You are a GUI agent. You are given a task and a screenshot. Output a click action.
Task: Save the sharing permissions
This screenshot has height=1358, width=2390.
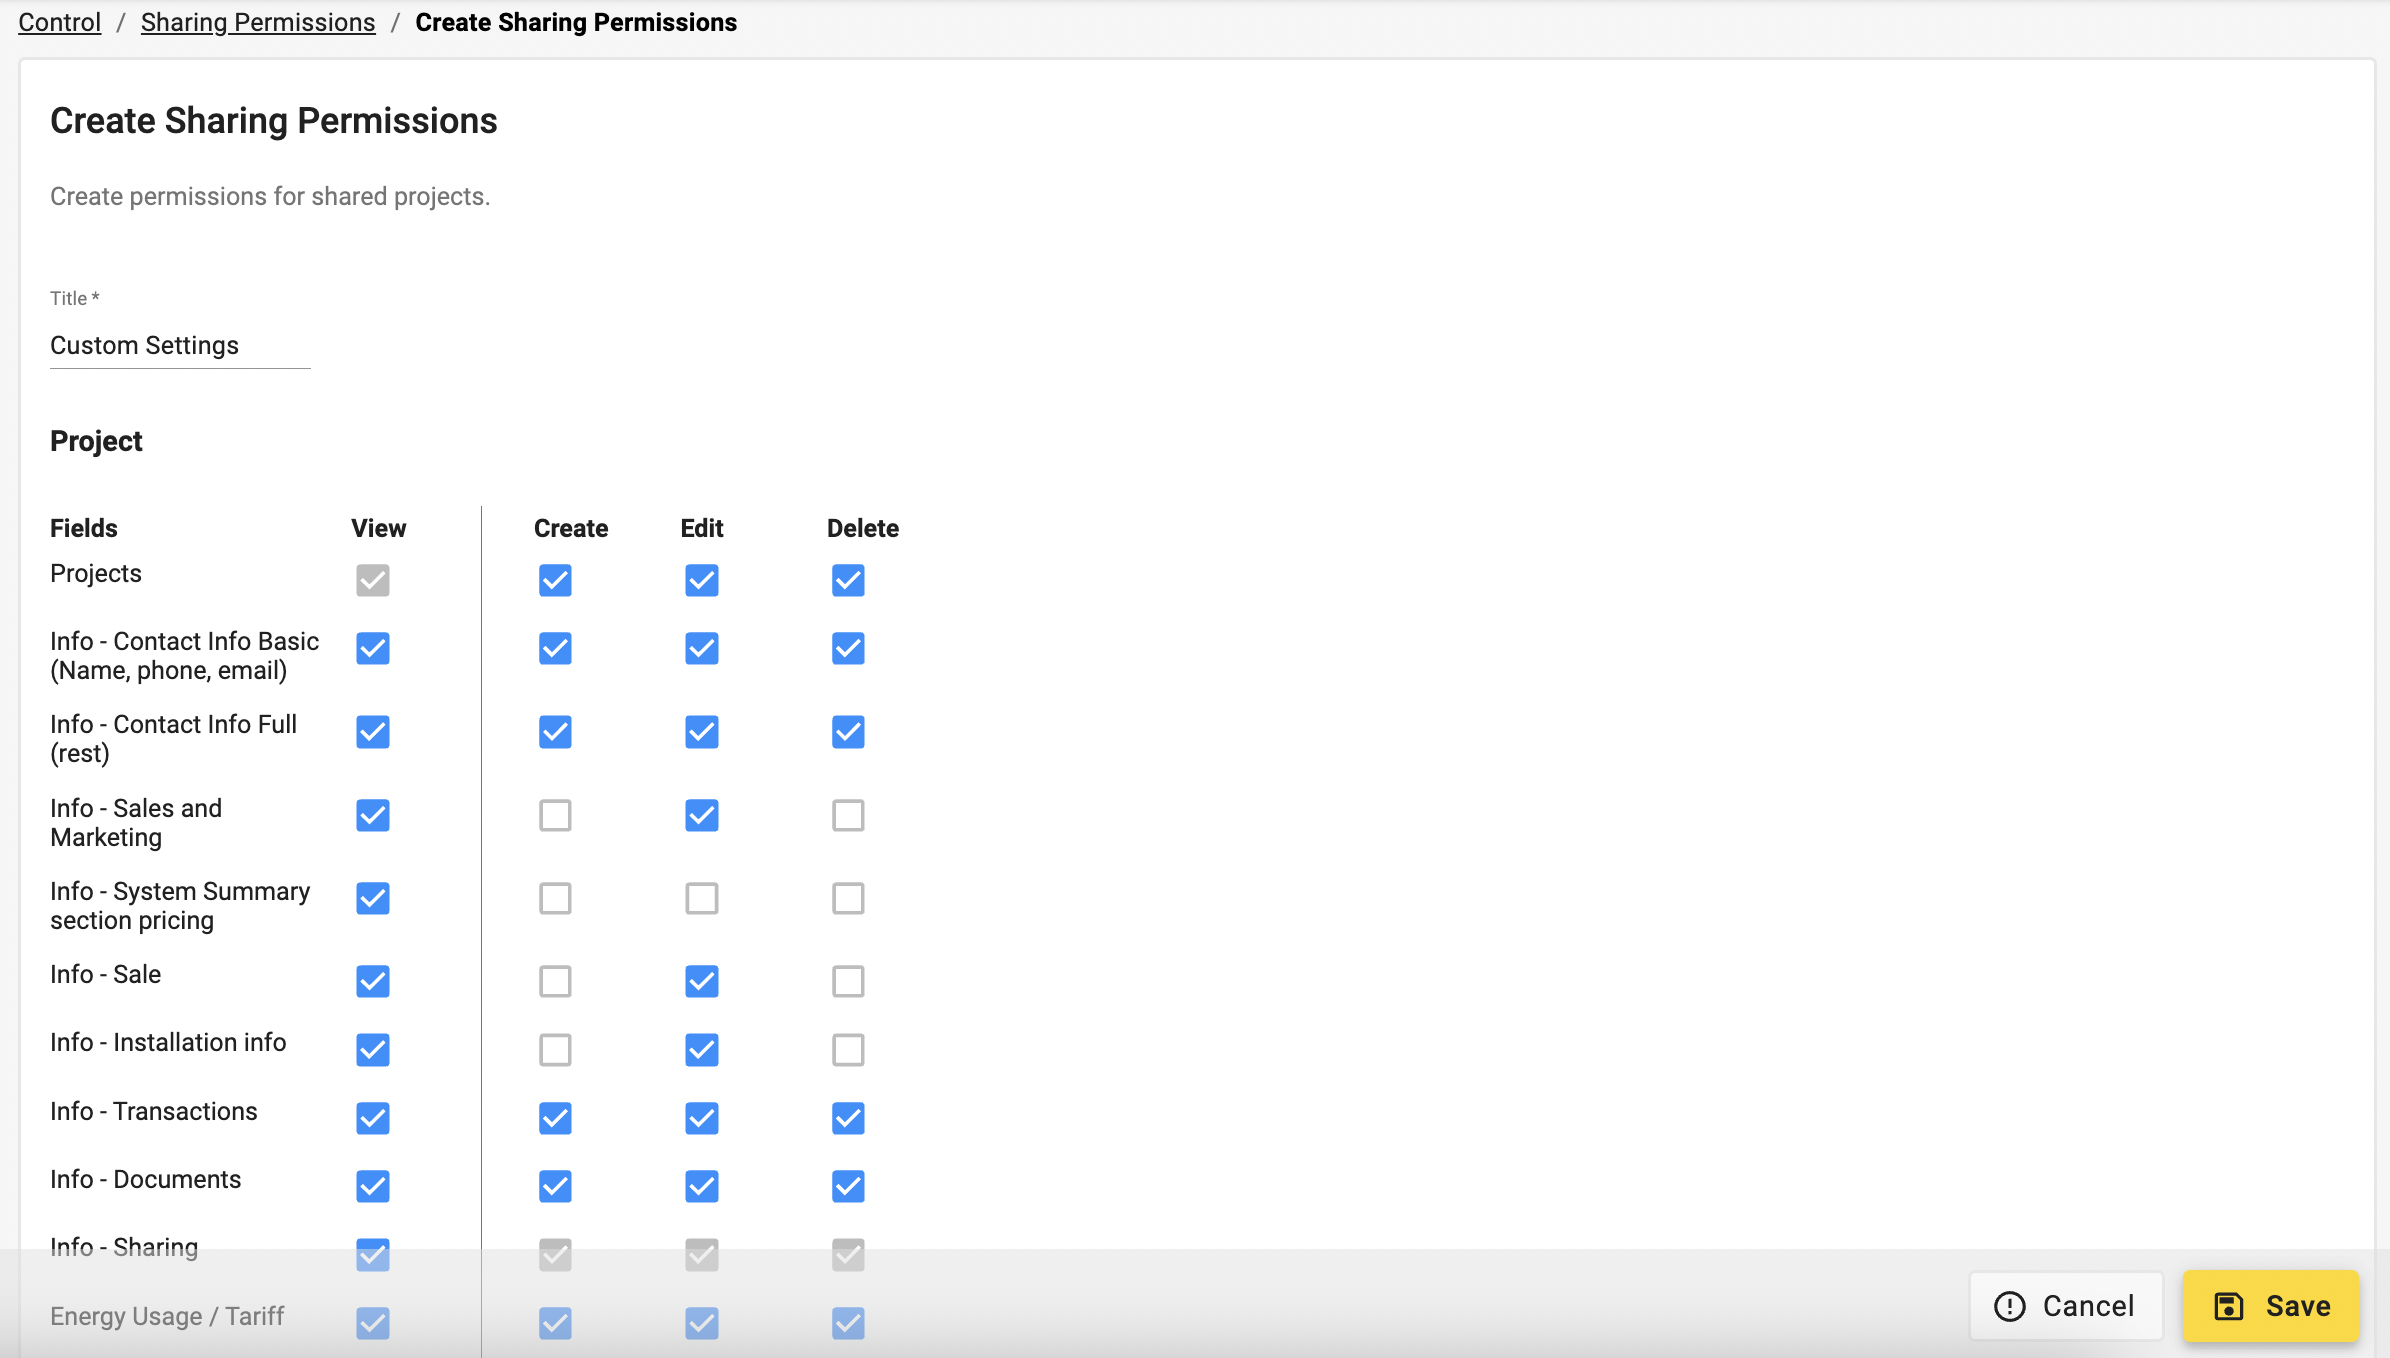2271,1306
